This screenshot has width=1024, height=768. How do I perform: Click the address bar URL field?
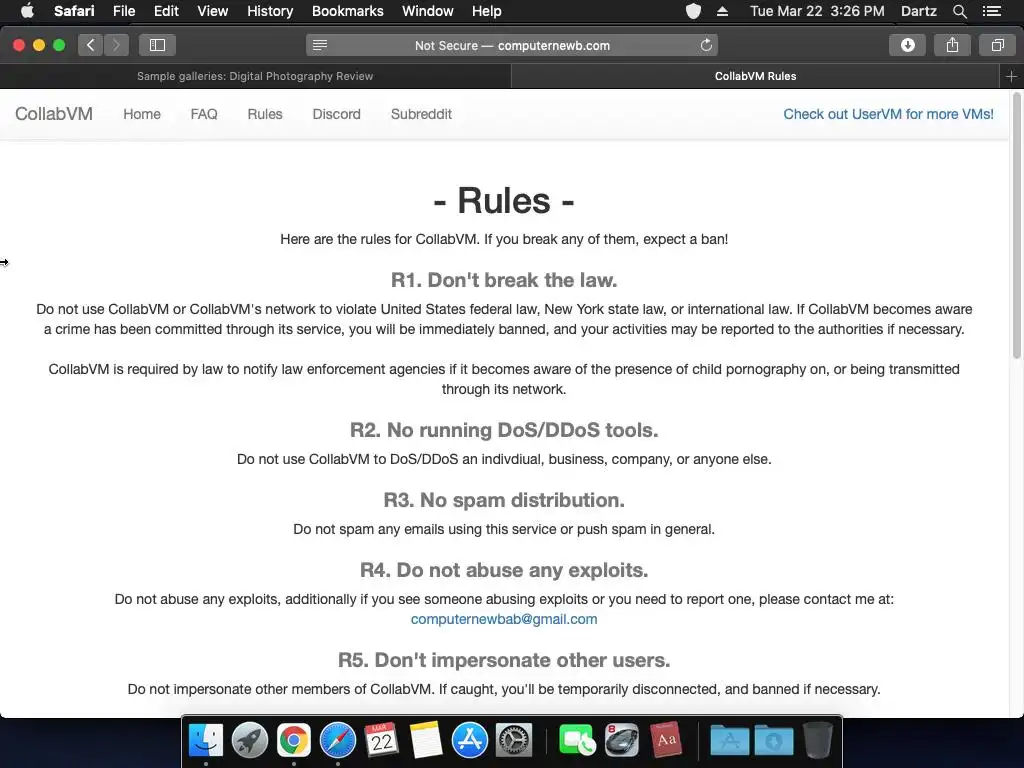click(512, 45)
